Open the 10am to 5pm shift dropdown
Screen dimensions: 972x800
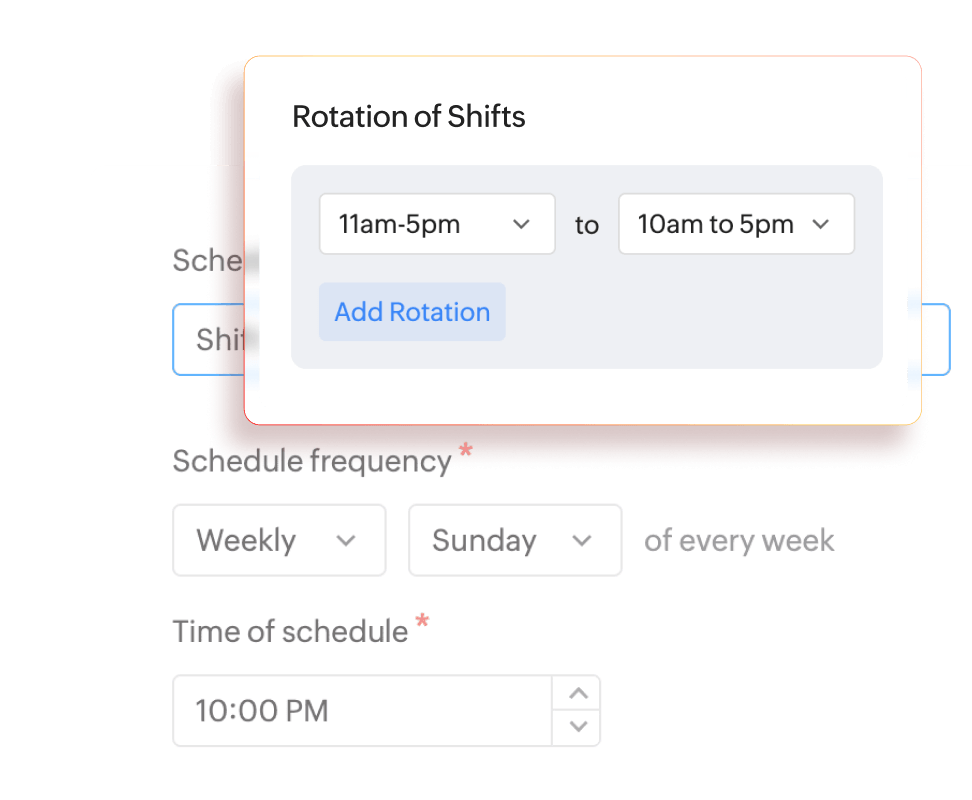tap(736, 224)
